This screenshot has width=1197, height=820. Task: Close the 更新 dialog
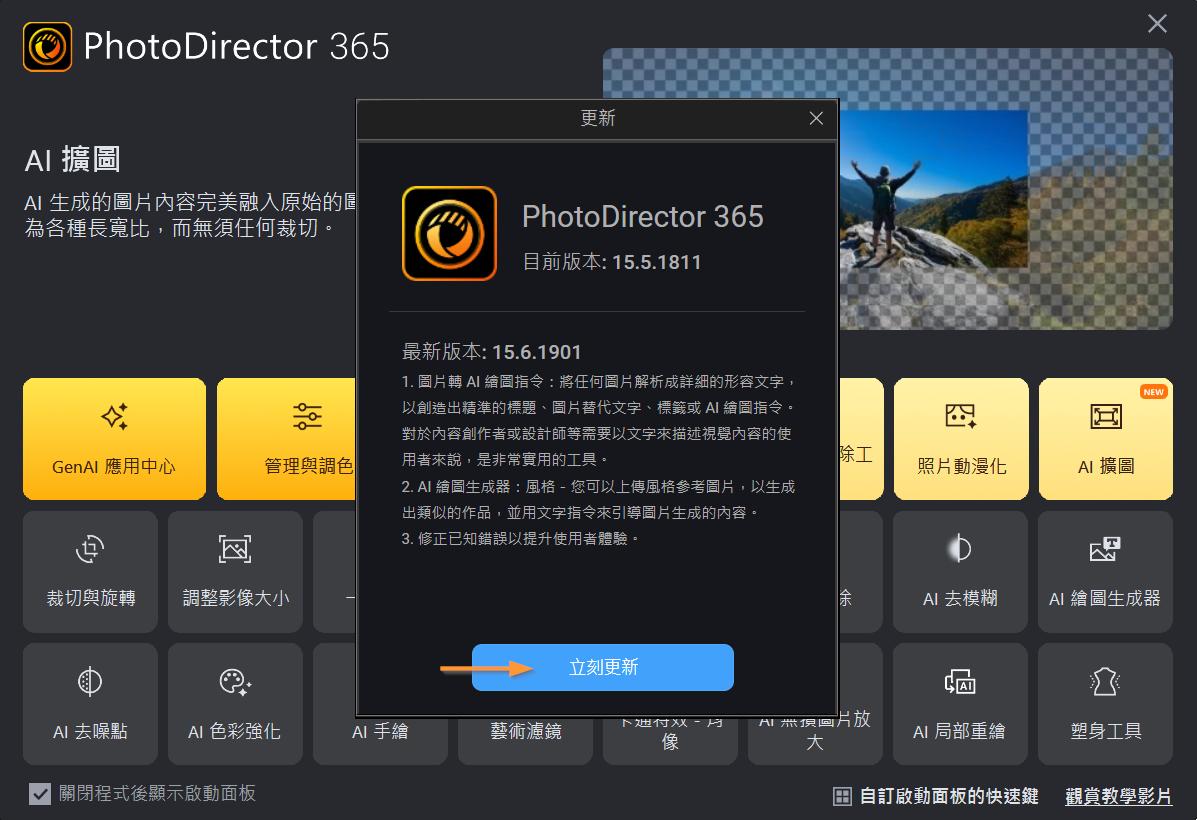(x=816, y=118)
